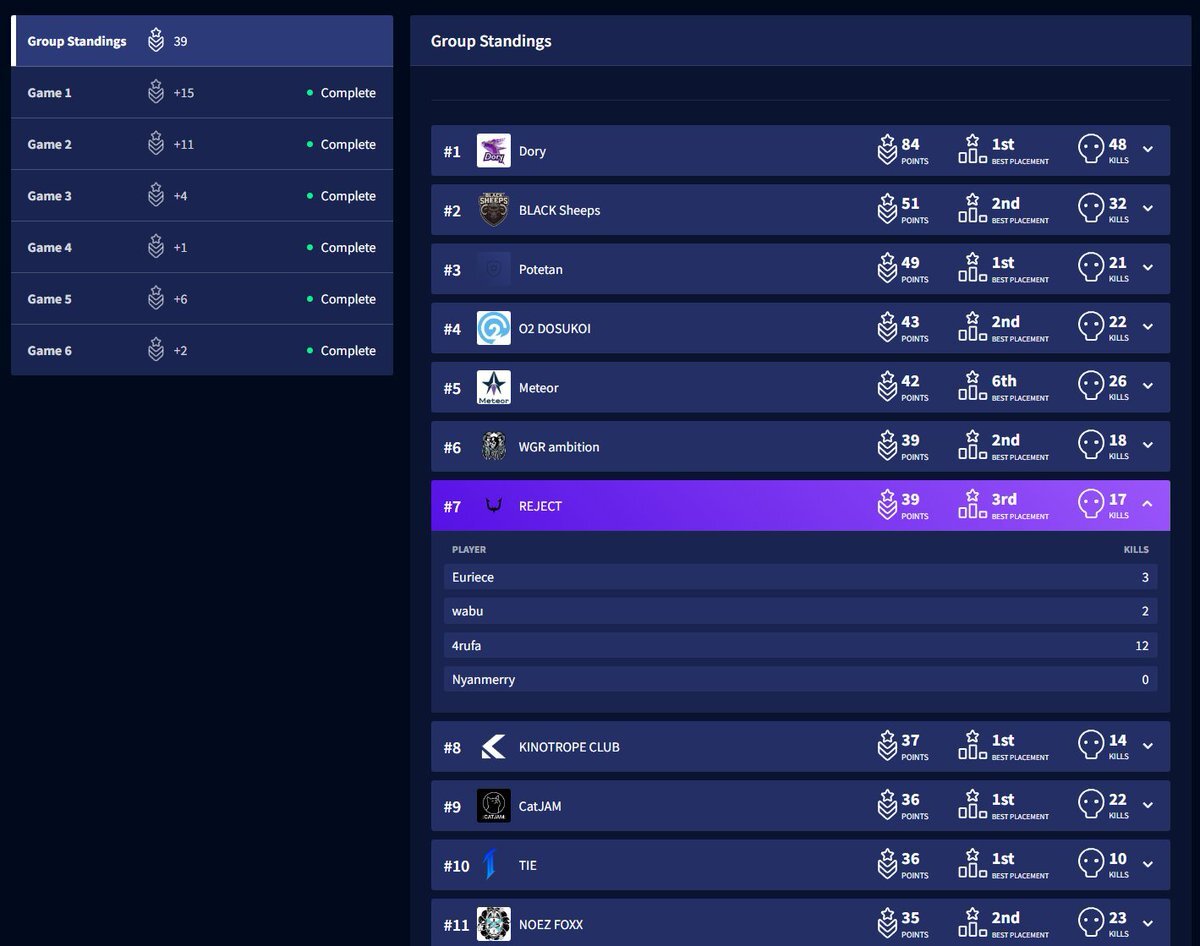
Task: Click the NOEZ FOXX team logo
Action: [x=494, y=924]
